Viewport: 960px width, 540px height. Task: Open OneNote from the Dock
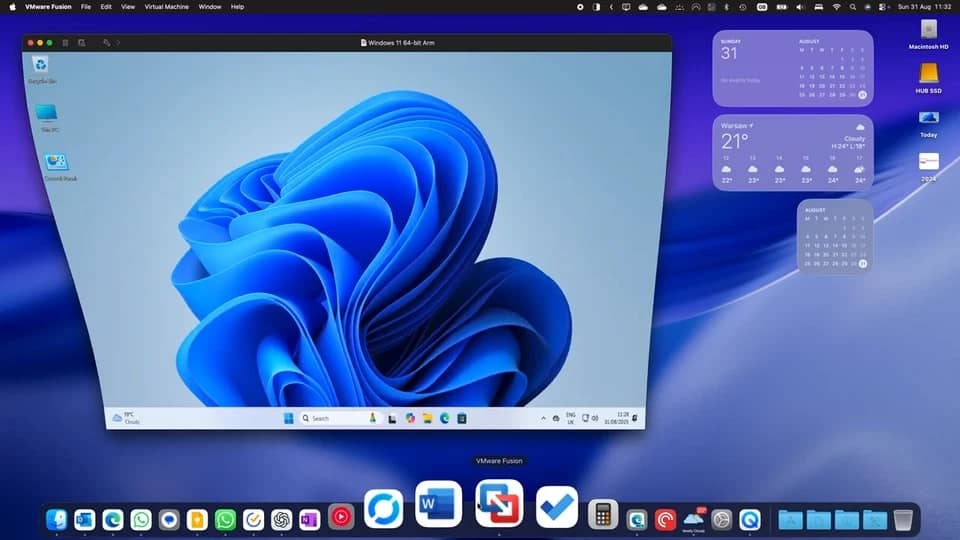[310, 519]
